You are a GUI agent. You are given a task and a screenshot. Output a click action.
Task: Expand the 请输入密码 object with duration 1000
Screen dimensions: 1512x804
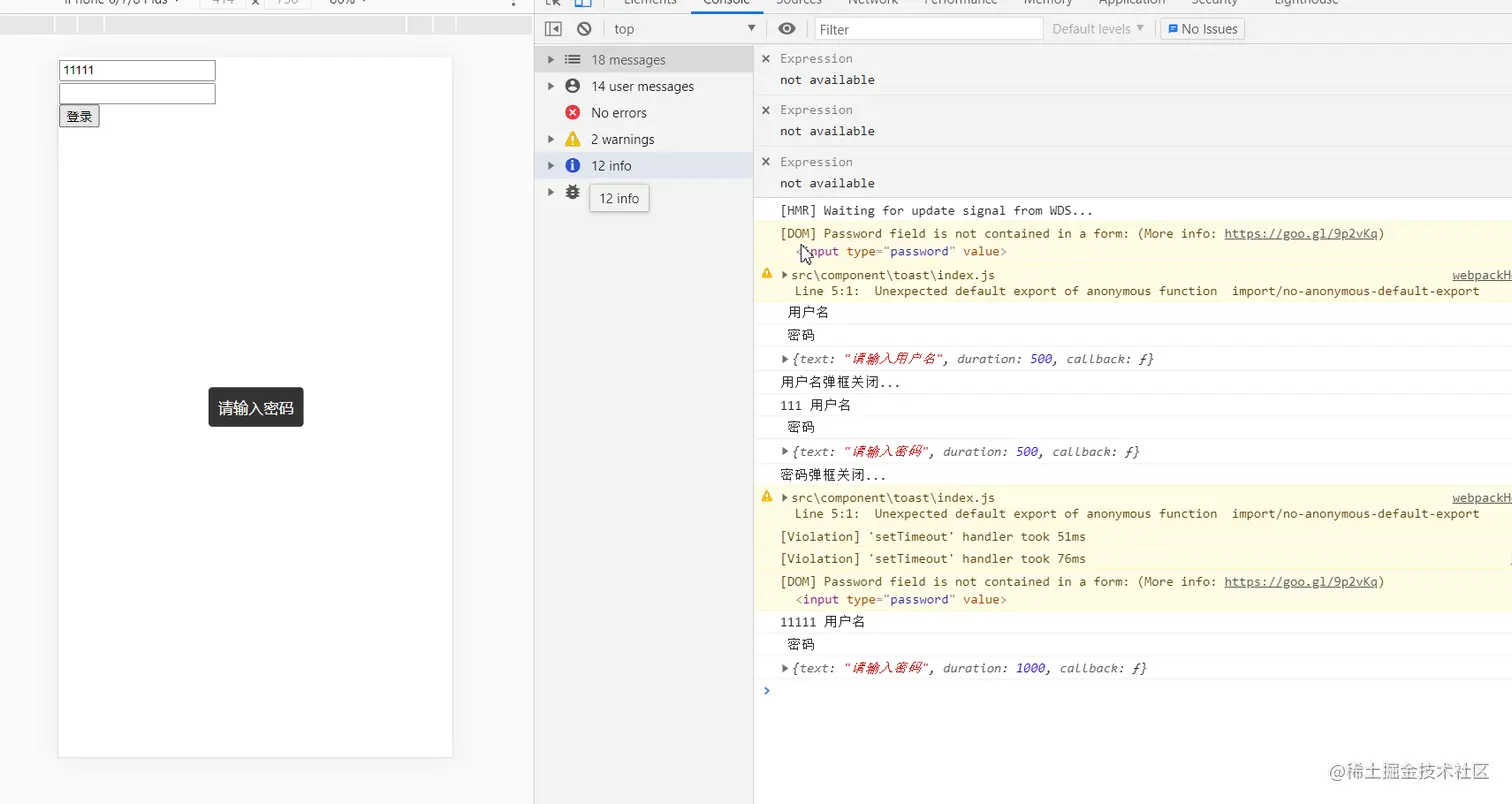(x=785, y=668)
